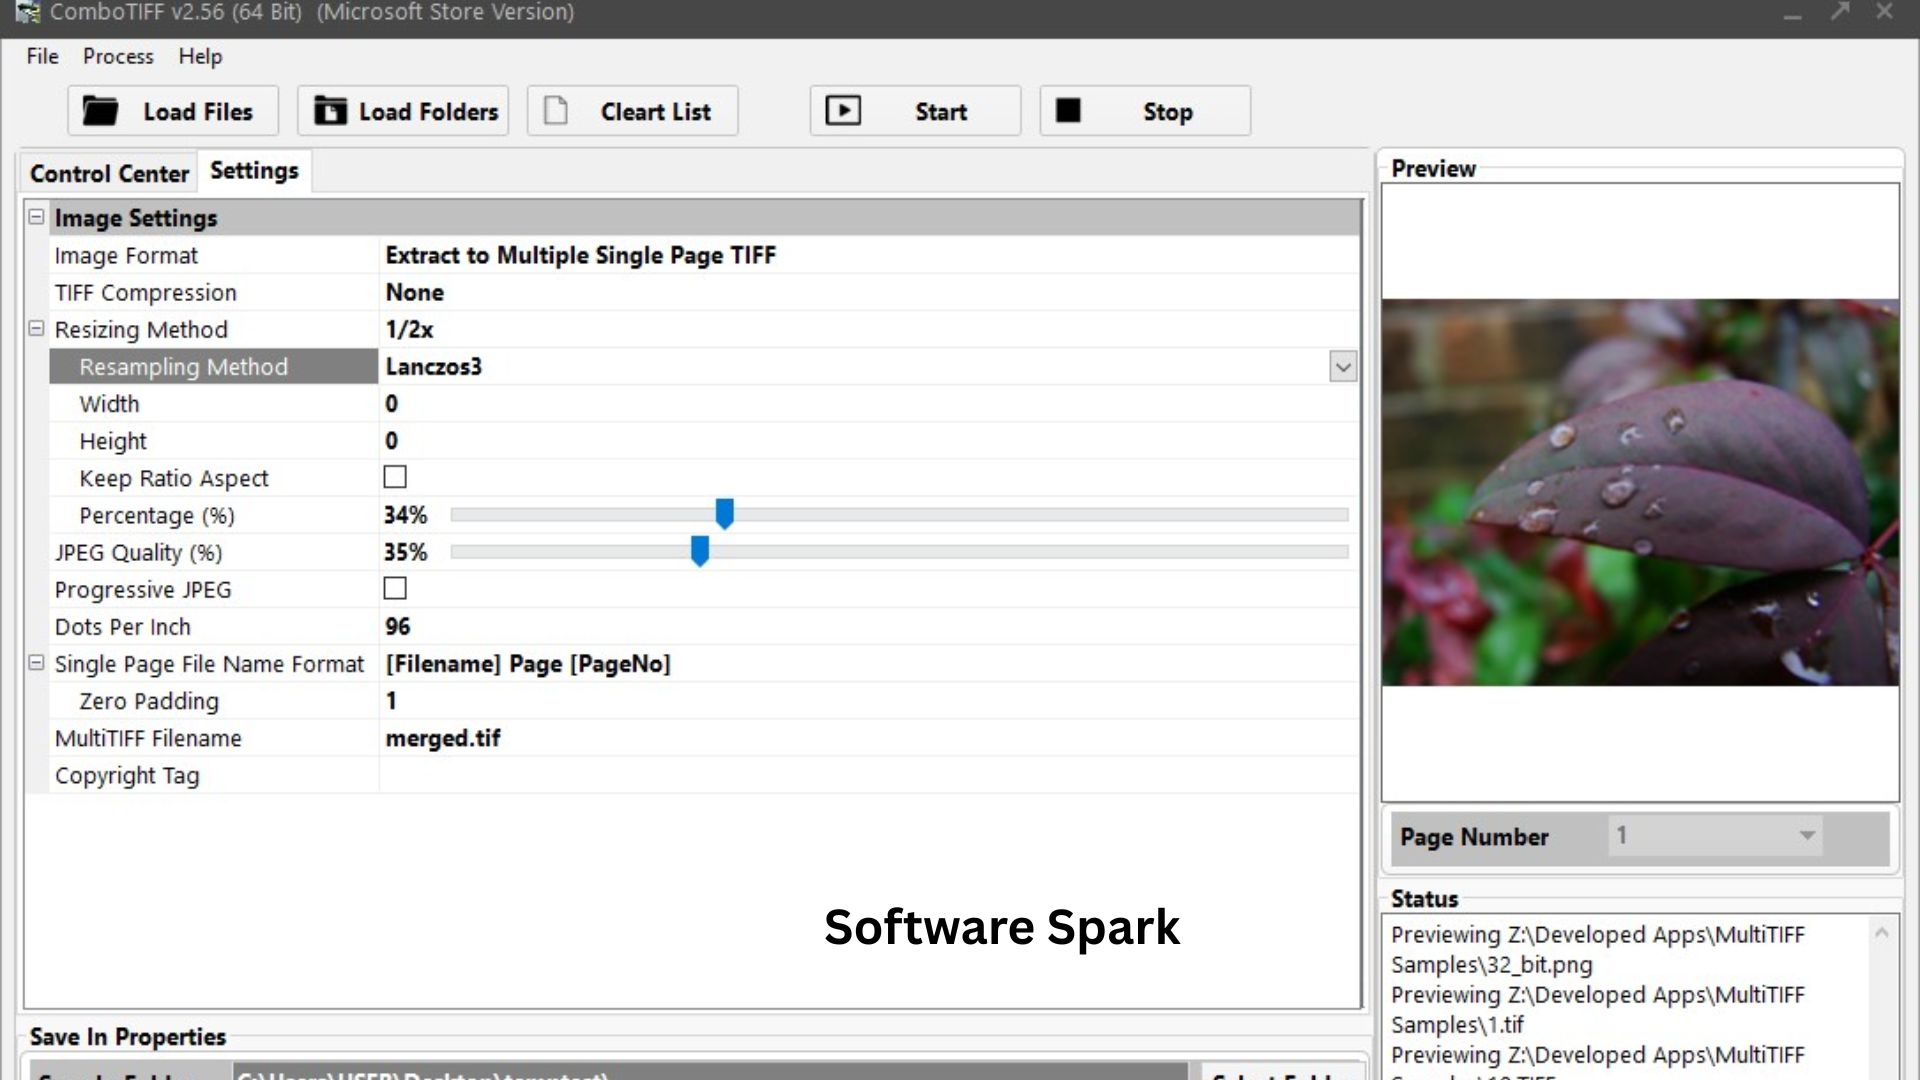Click the Dots Per Inch row label

pyautogui.click(x=123, y=627)
